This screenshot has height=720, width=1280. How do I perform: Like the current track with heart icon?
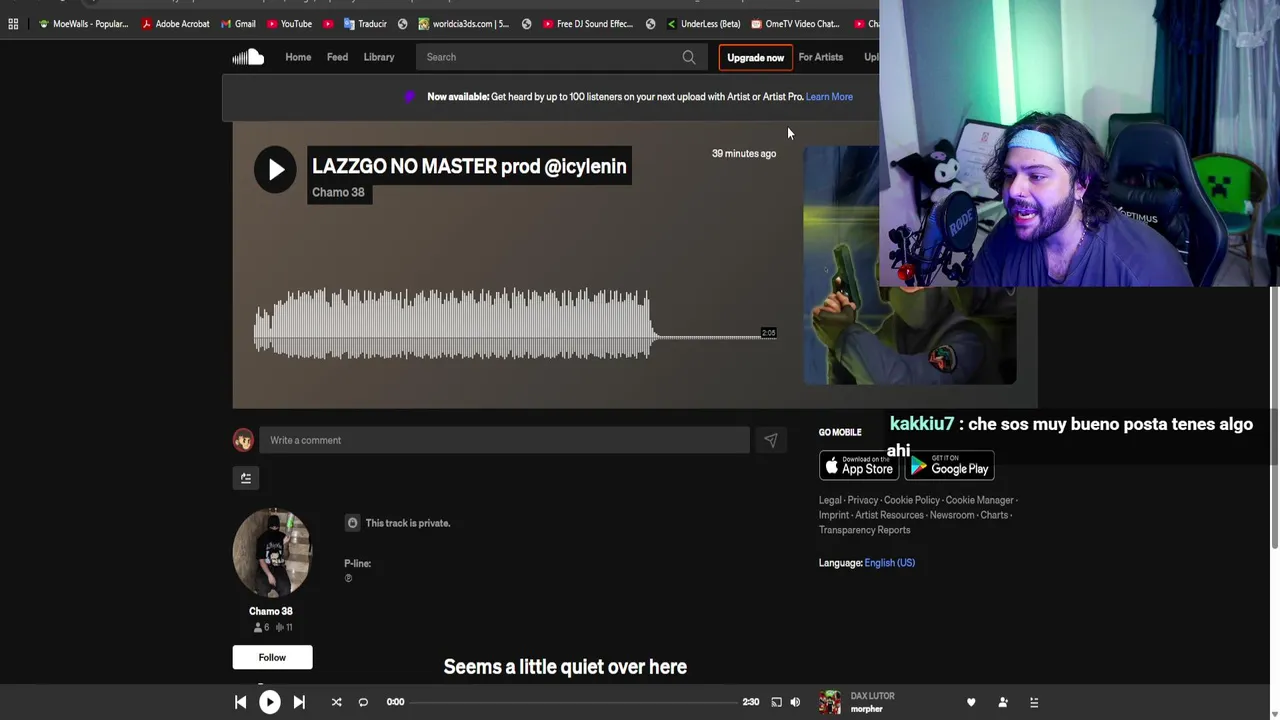[971, 702]
